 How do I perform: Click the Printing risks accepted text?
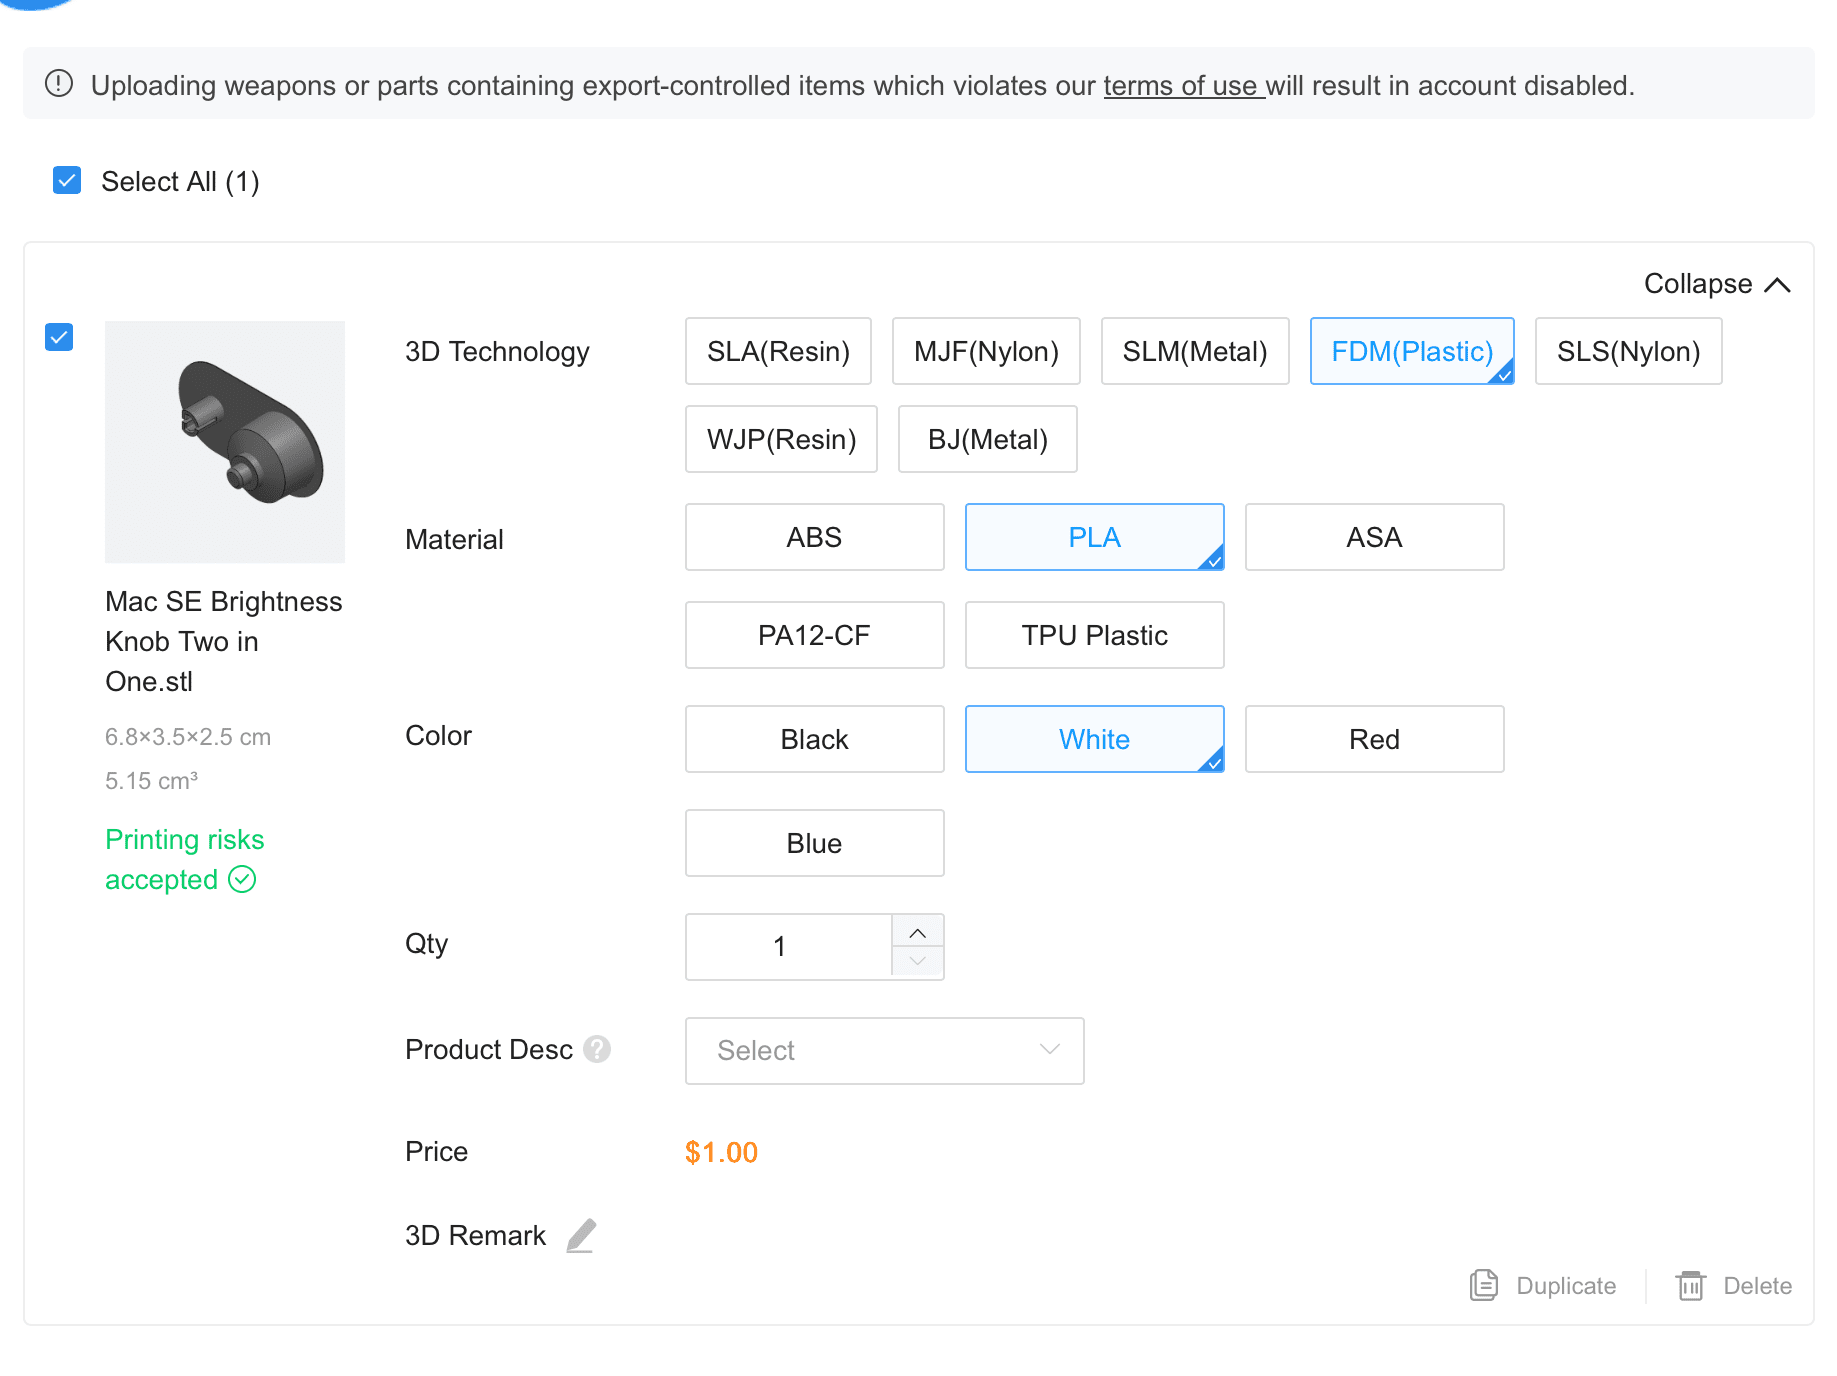(x=184, y=859)
